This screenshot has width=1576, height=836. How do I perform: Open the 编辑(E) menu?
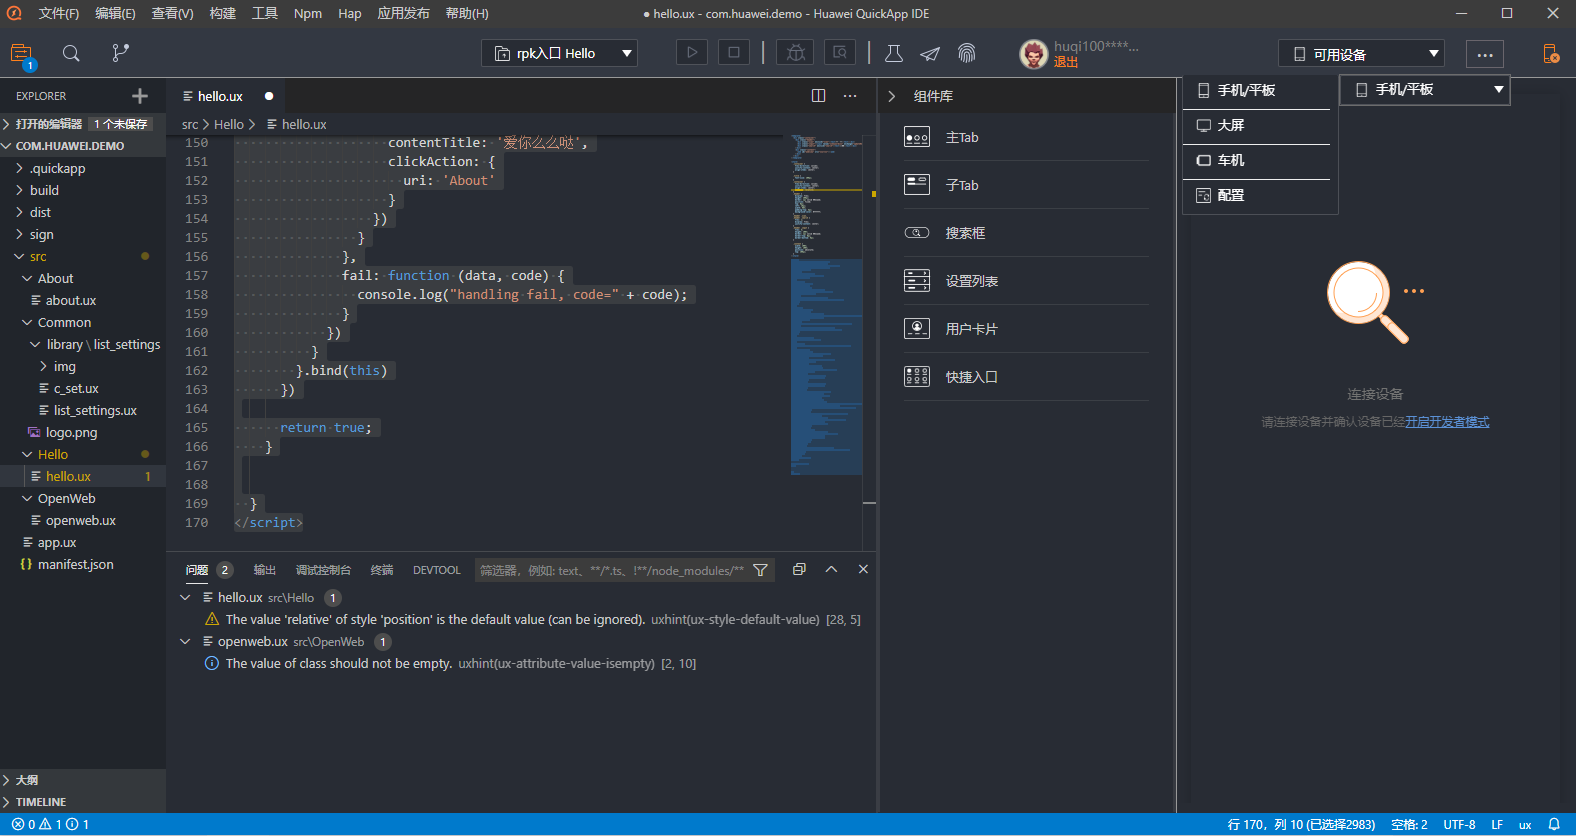(115, 13)
